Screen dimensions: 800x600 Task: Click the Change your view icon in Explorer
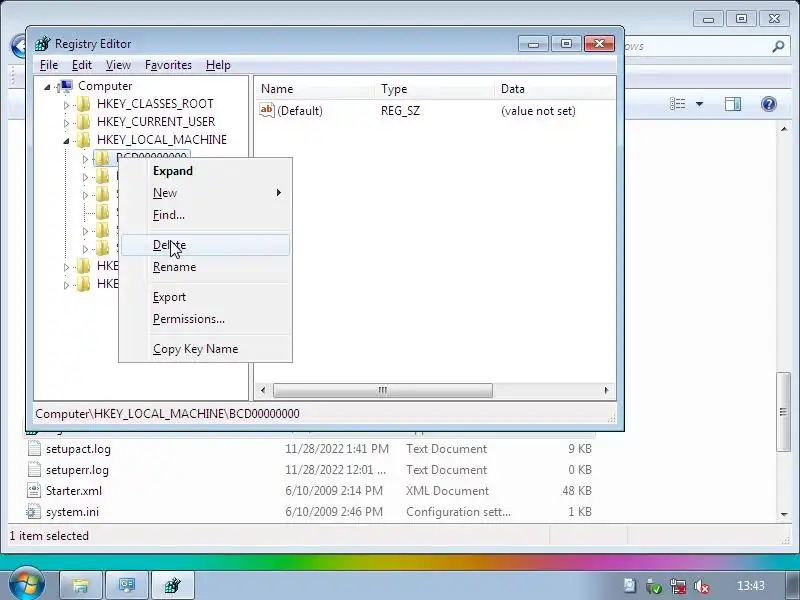coord(678,104)
